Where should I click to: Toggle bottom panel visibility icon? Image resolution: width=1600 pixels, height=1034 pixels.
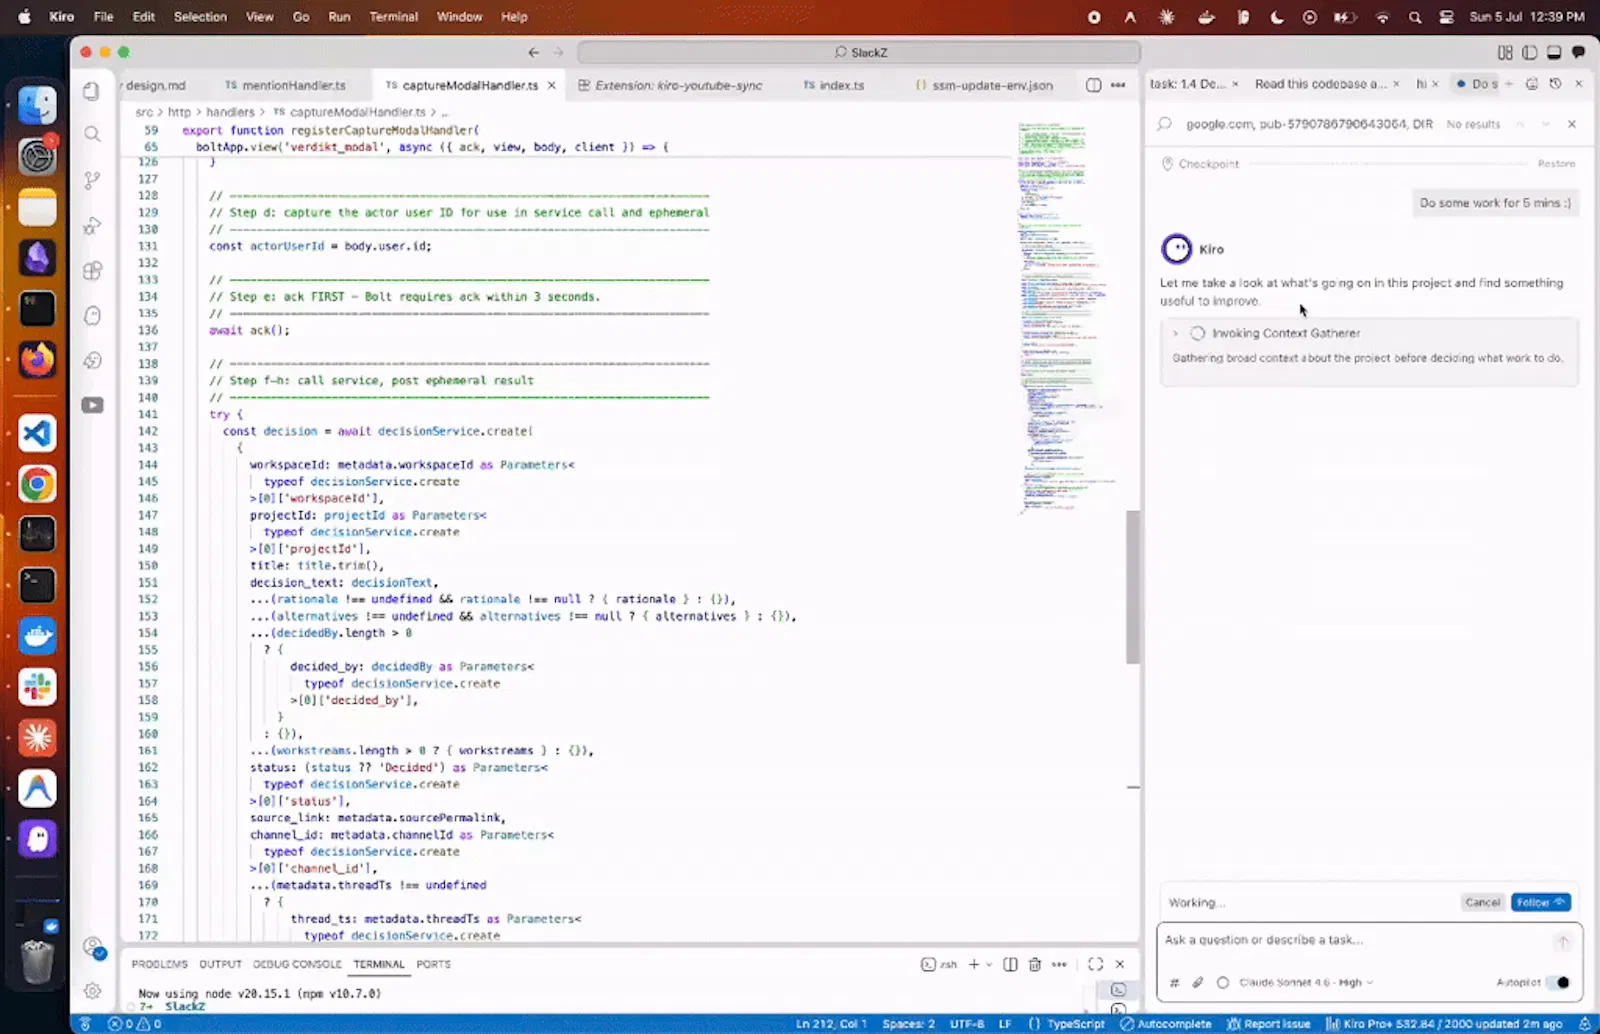(1554, 52)
